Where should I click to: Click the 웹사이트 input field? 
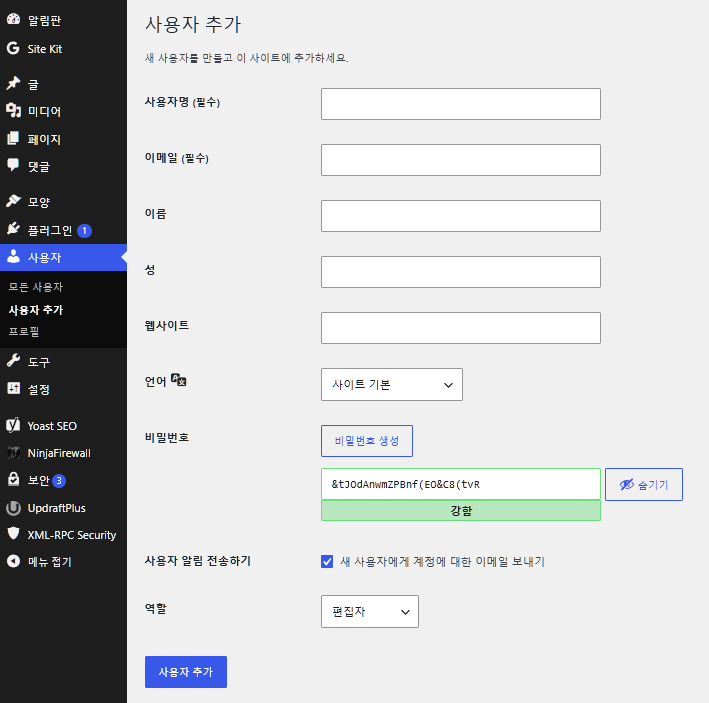click(461, 328)
